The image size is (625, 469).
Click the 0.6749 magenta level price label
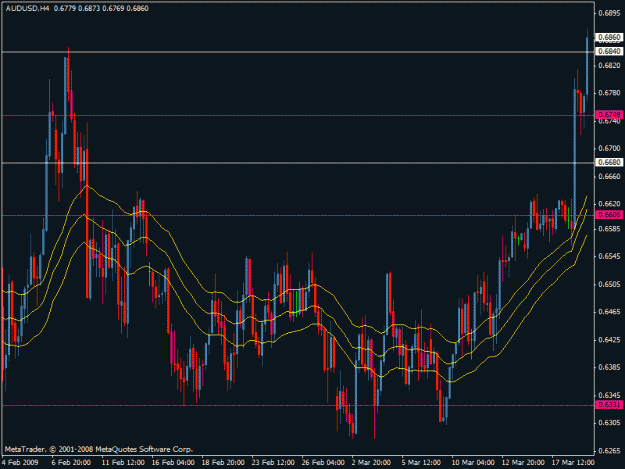(x=609, y=115)
